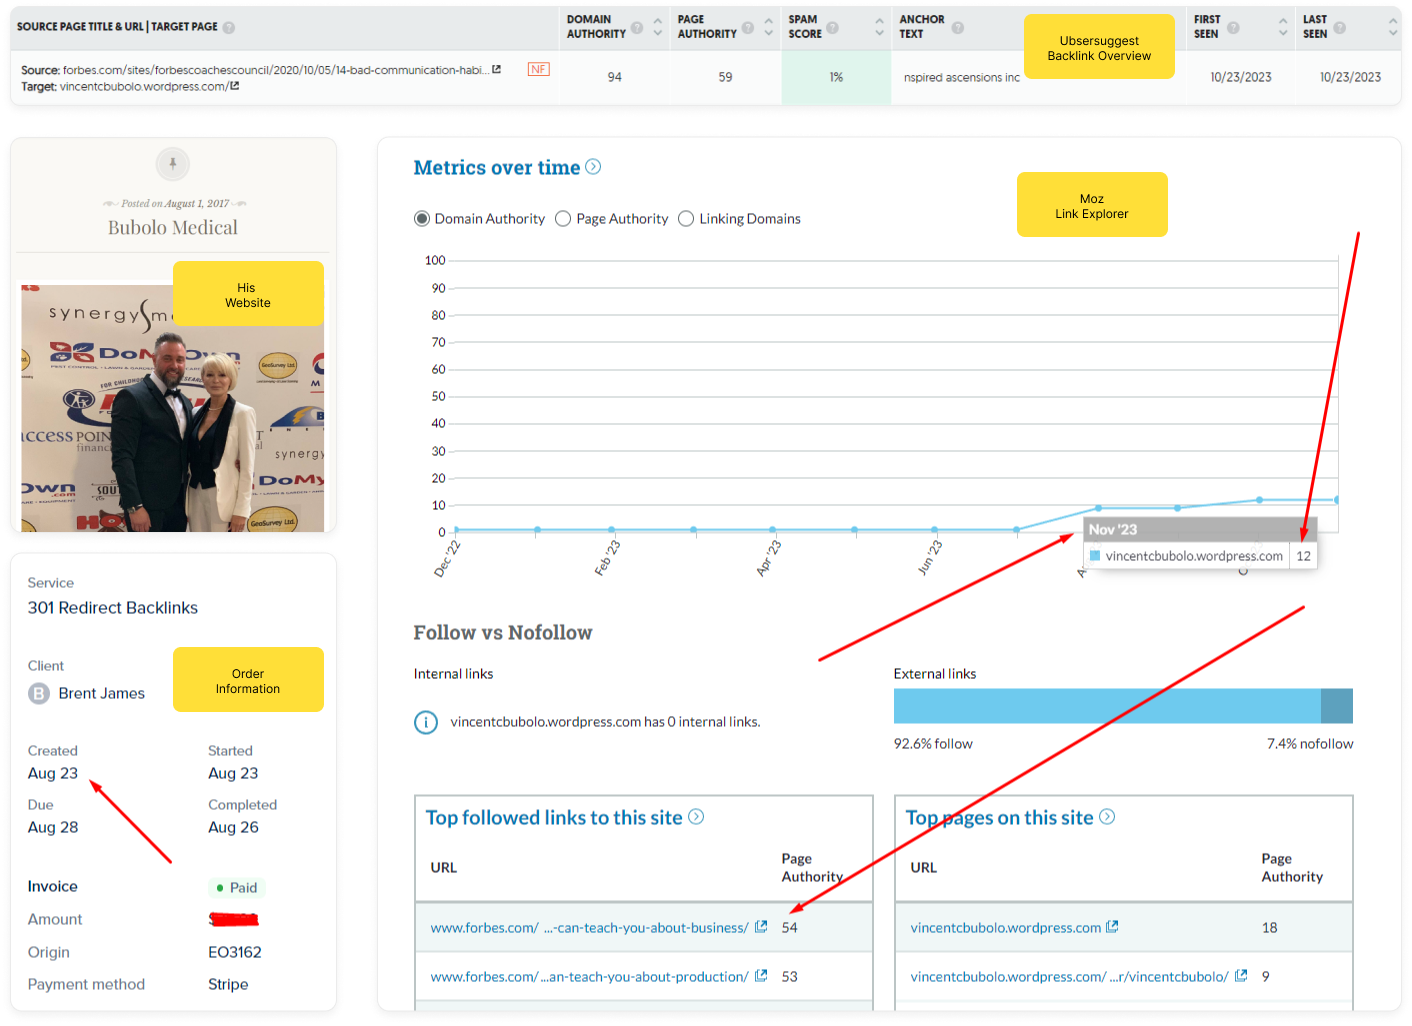Select the Linking Domains radio button
Image resolution: width=1412 pixels, height=1026 pixels.
coord(686,219)
